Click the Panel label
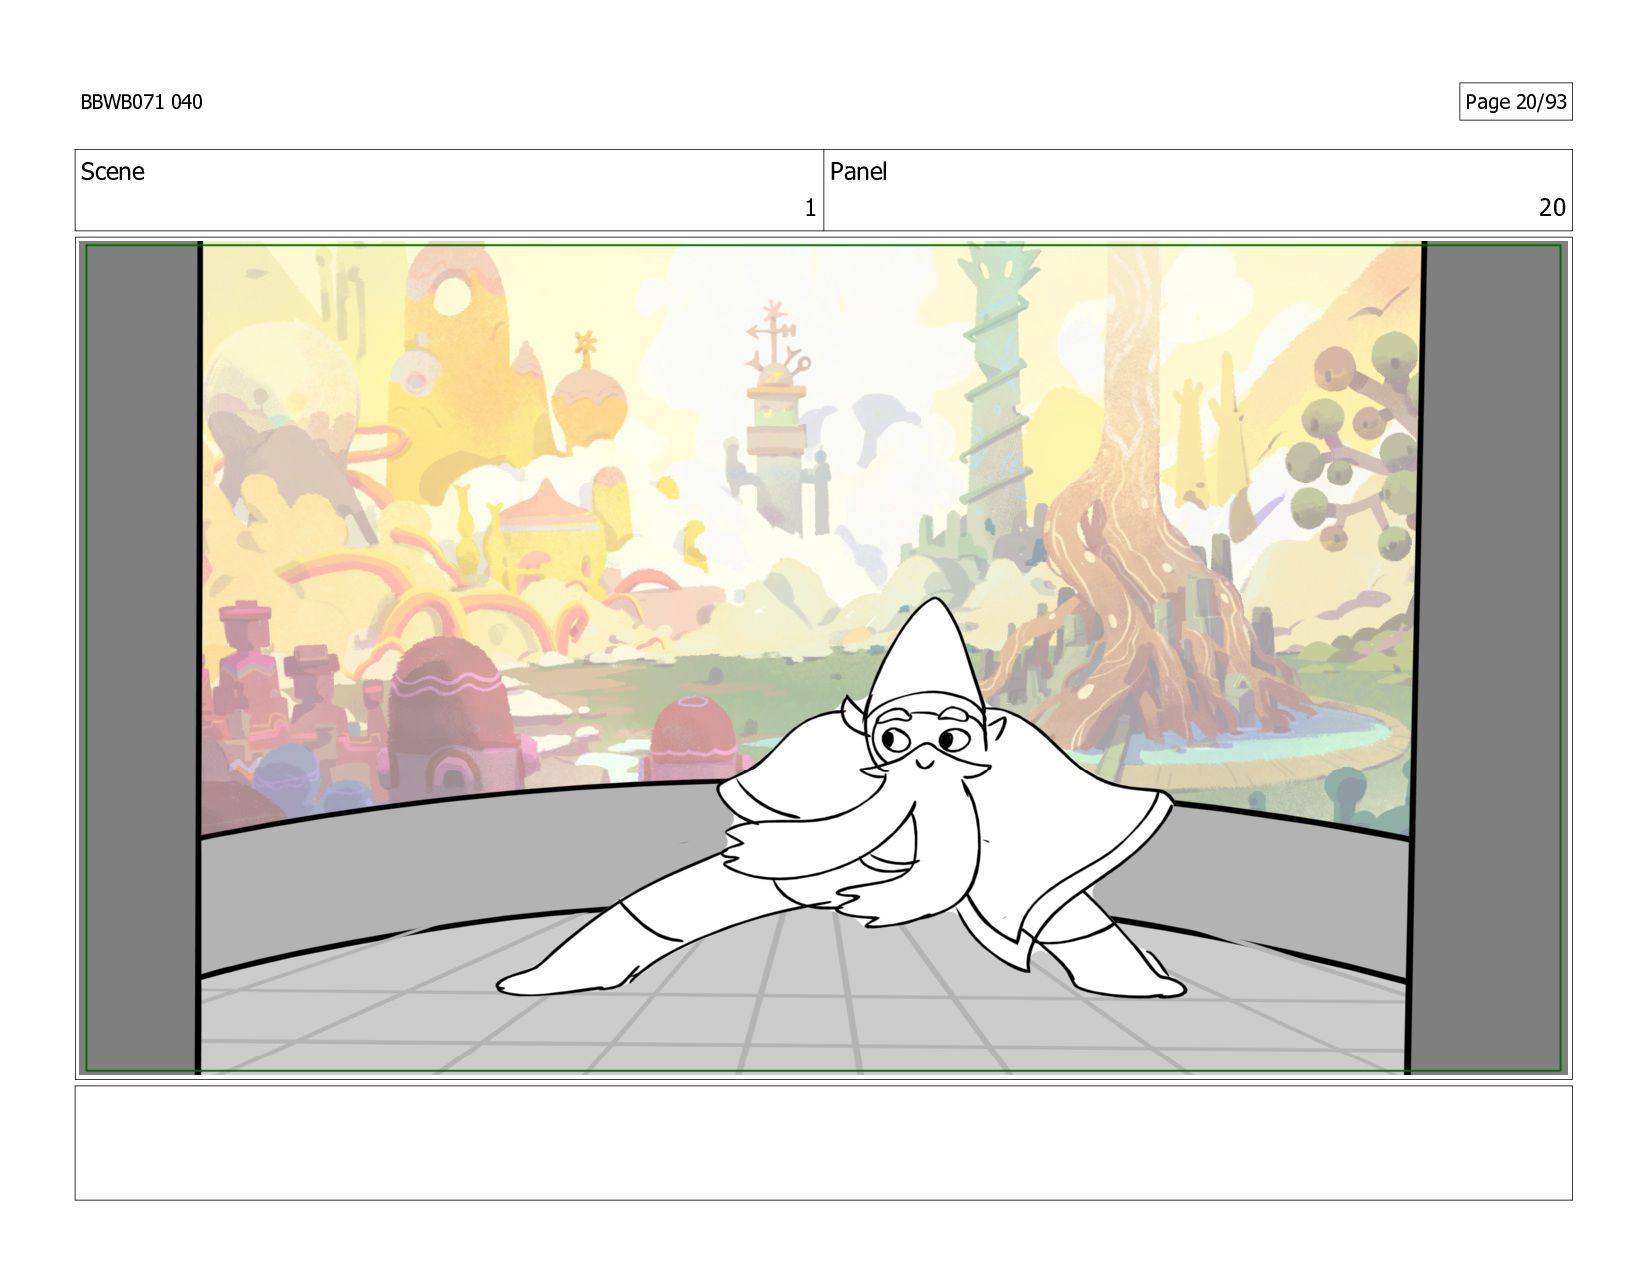The image size is (1650, 1275). 858,172
